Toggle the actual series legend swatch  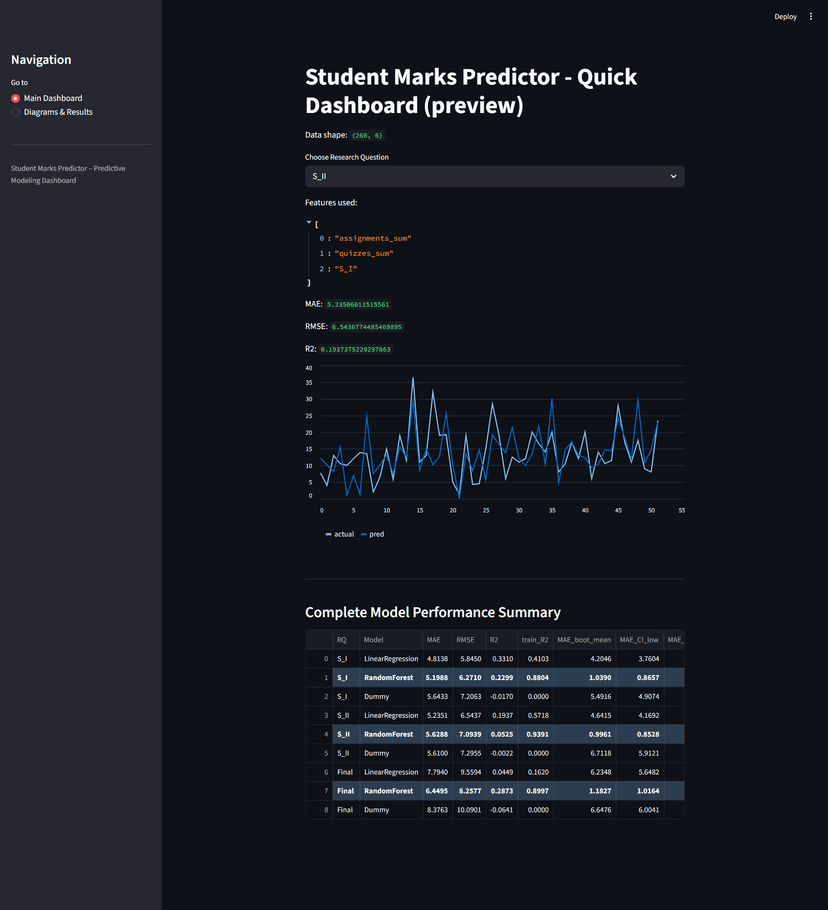tap(328, 534)
